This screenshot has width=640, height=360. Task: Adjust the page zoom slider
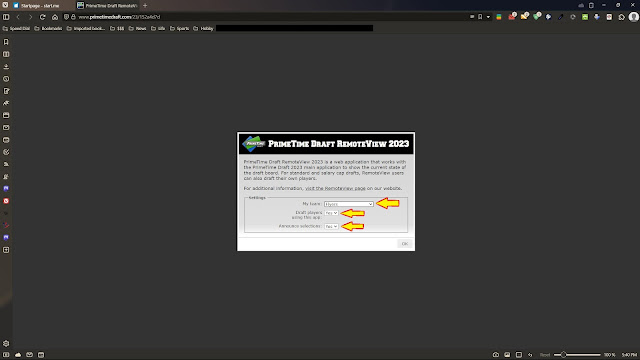(577, 355)
